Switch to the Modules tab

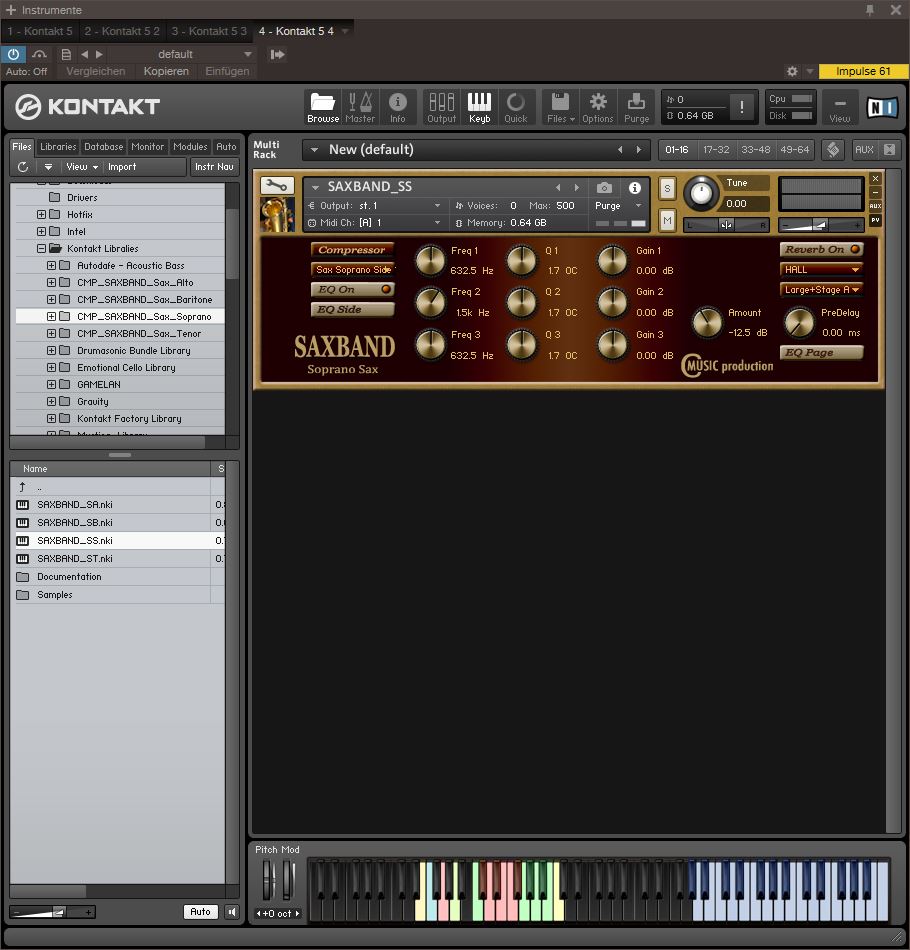point(190,147)
